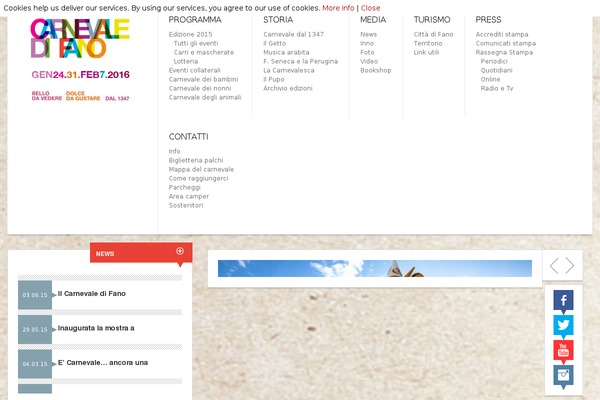Open La Carnevalesca link

pyautogui.click(x=289, y=70)
